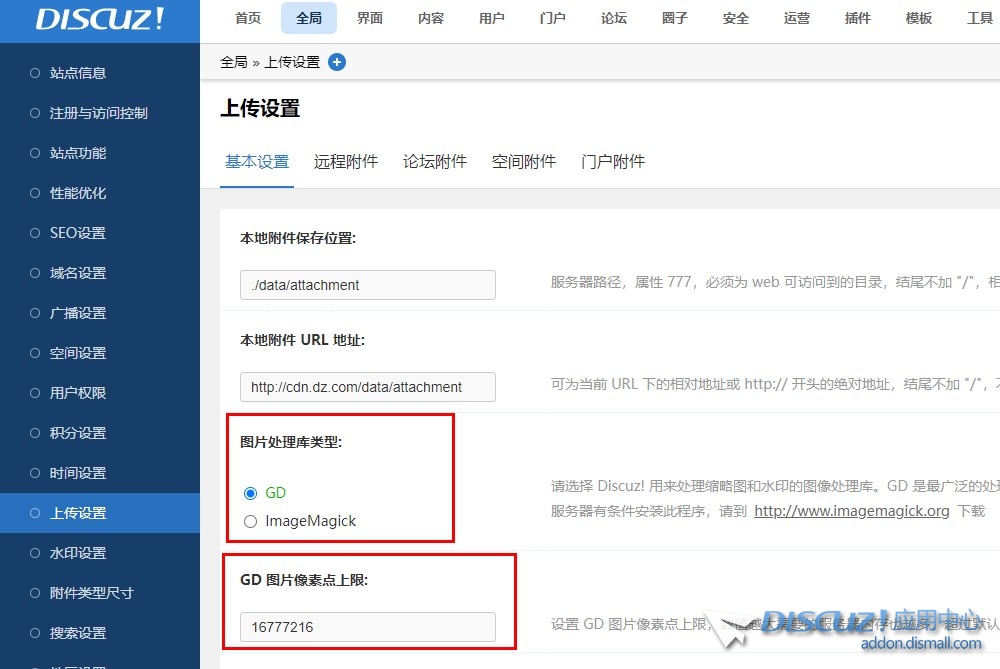Click the 全局 breadcrumb link
Viewport: 1000px width, 669px height.
233,62
